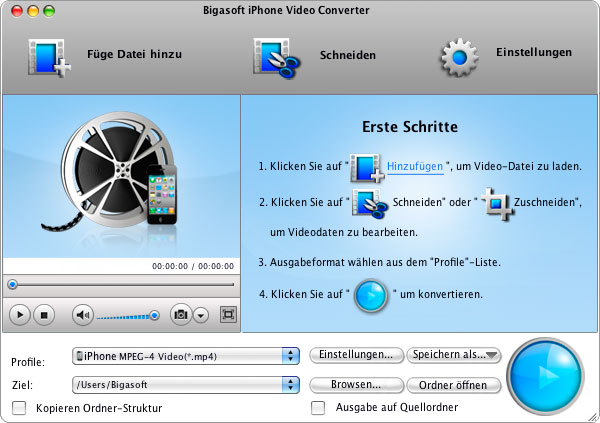Click the Füge Datei hinzu label
This screenshot has height=423, width=600.
pyautogui.click(x=134, y=54)
